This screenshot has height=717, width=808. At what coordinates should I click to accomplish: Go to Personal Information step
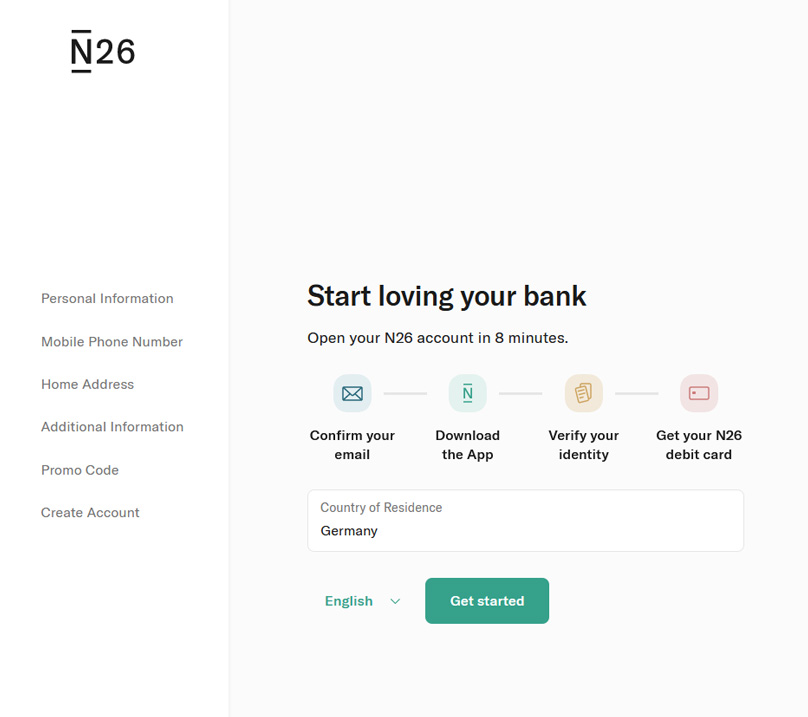[107, 298]
